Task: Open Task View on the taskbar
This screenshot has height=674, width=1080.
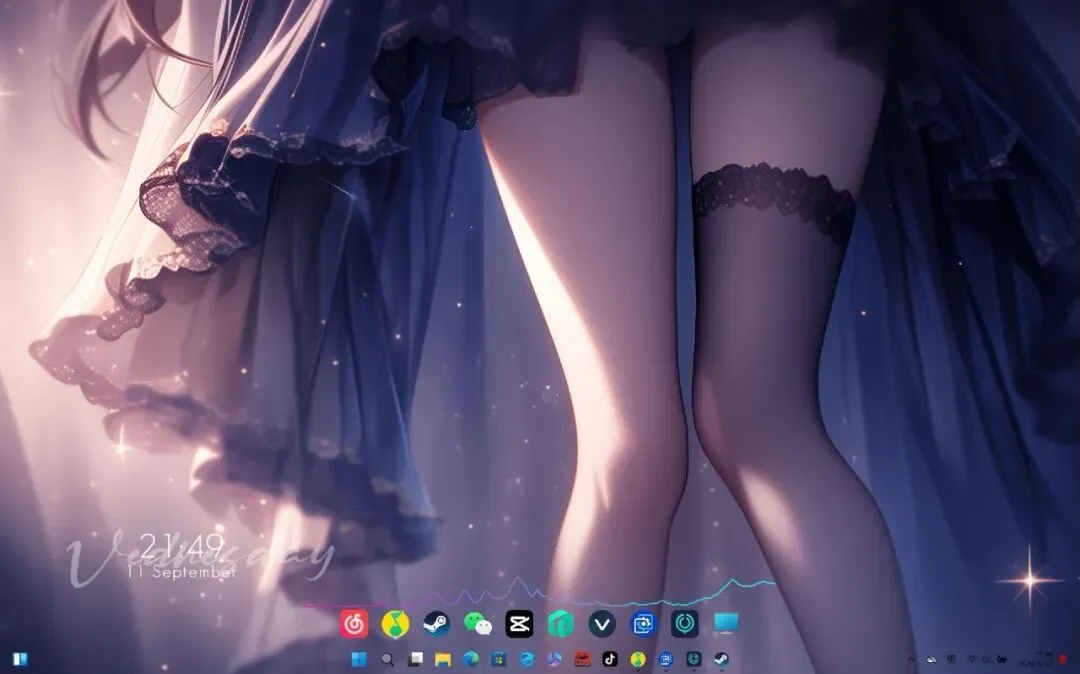Action: (x=415, y=660)
